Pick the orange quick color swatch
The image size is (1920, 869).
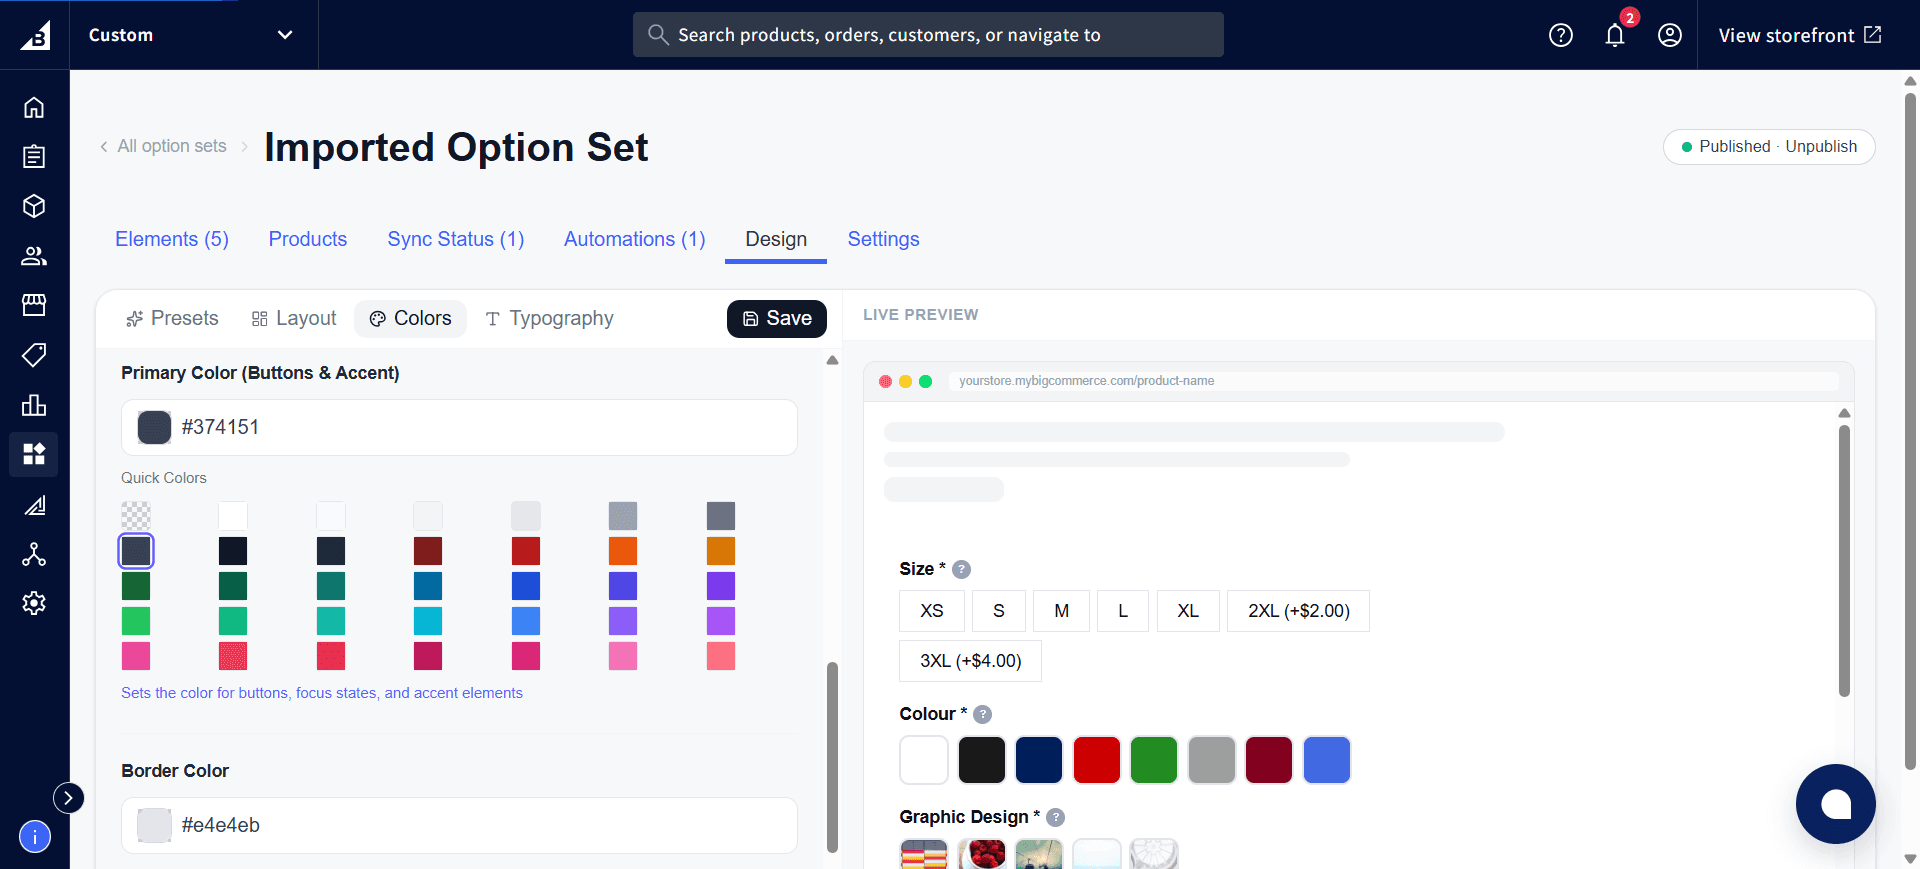(623, 551)
